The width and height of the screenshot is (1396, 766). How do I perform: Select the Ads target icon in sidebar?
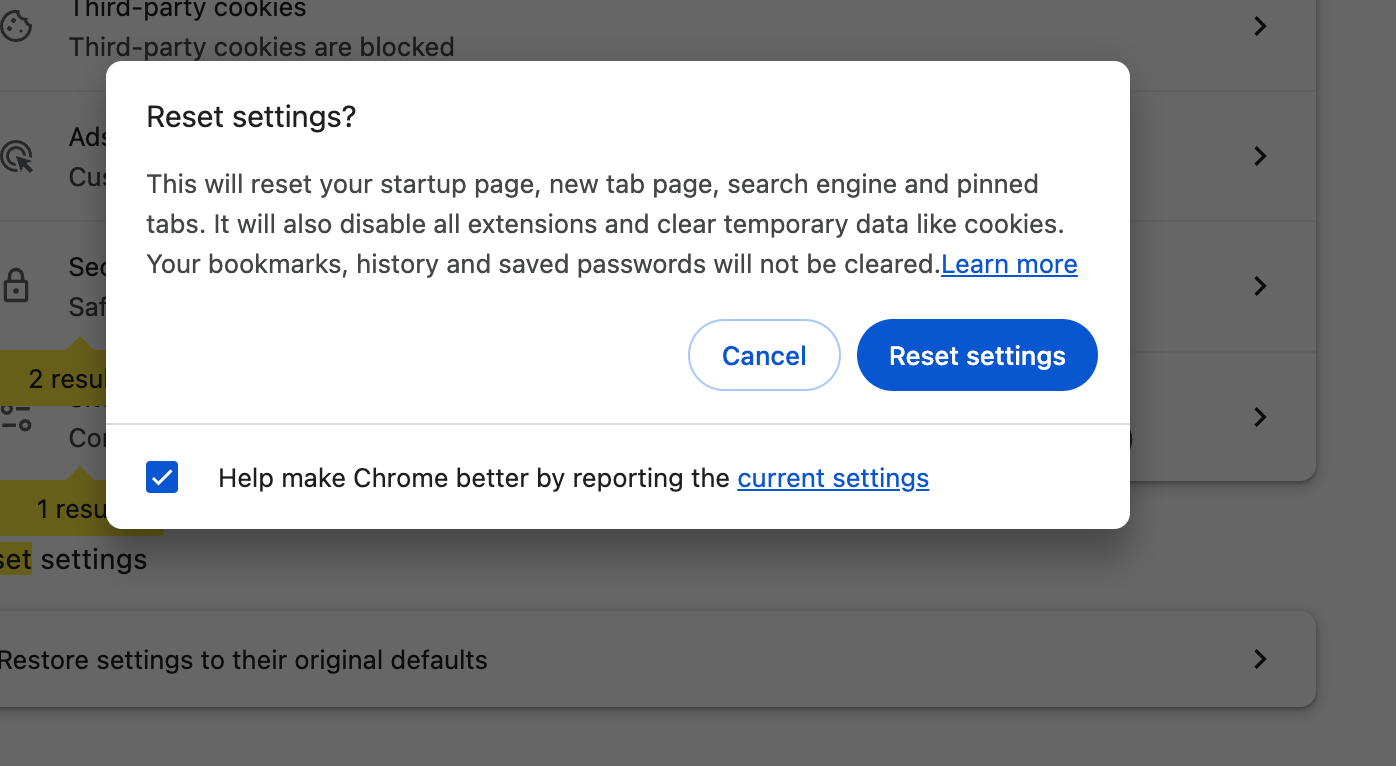(17, 157)
